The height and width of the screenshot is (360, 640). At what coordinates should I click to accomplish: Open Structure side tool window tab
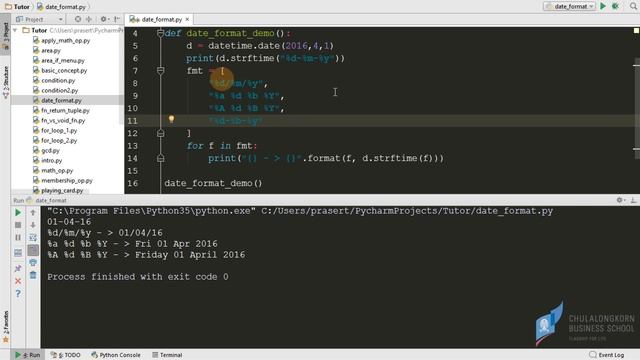coord(5,82)
